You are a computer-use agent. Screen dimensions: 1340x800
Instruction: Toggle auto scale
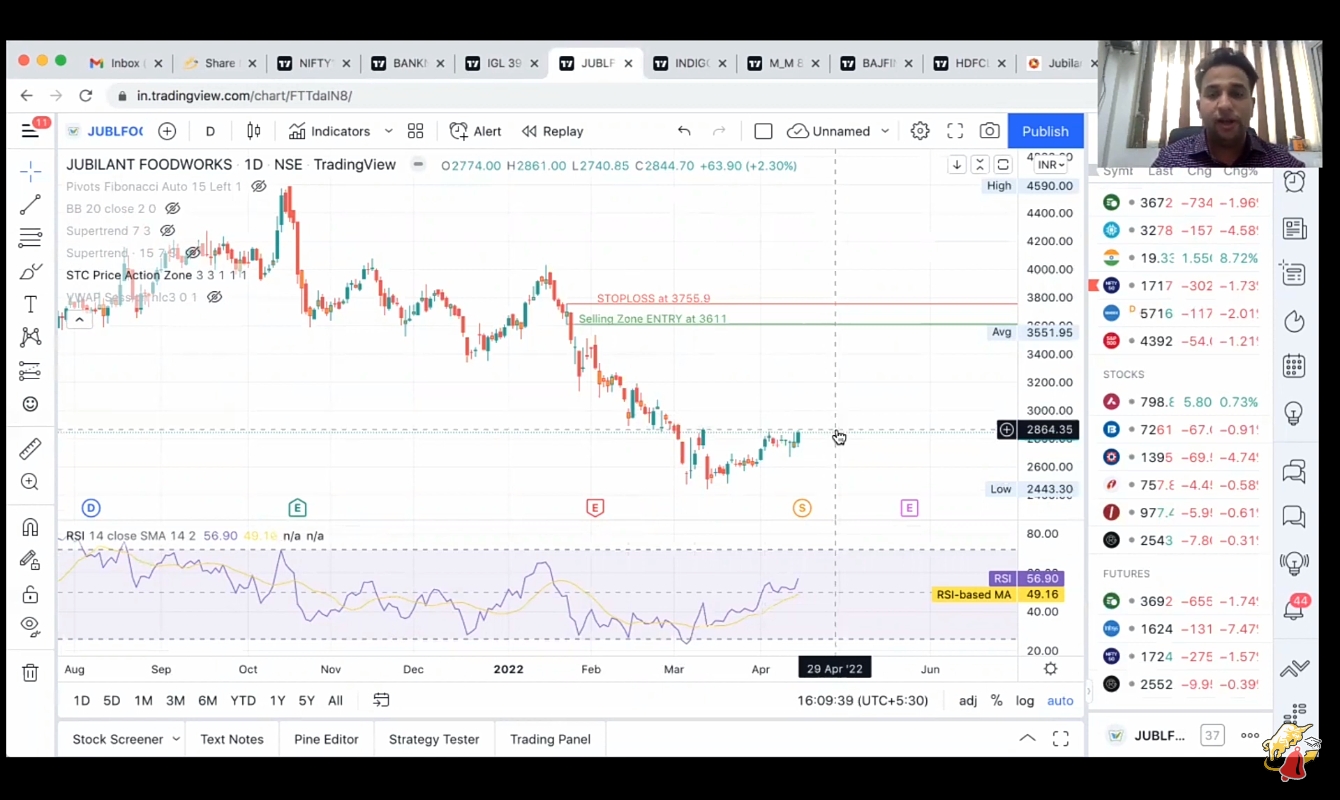pos(1060,700)
